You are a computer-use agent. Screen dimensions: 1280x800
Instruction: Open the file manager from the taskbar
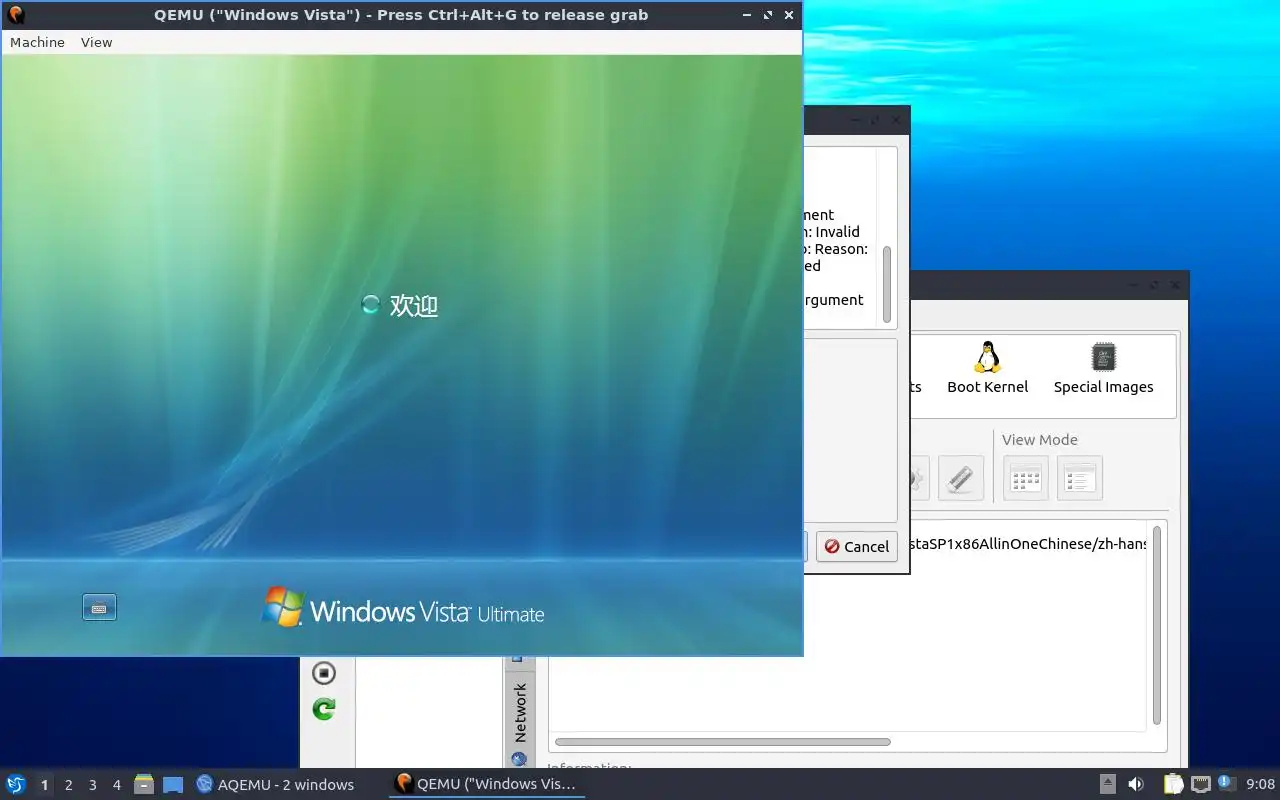coord(144,784)
